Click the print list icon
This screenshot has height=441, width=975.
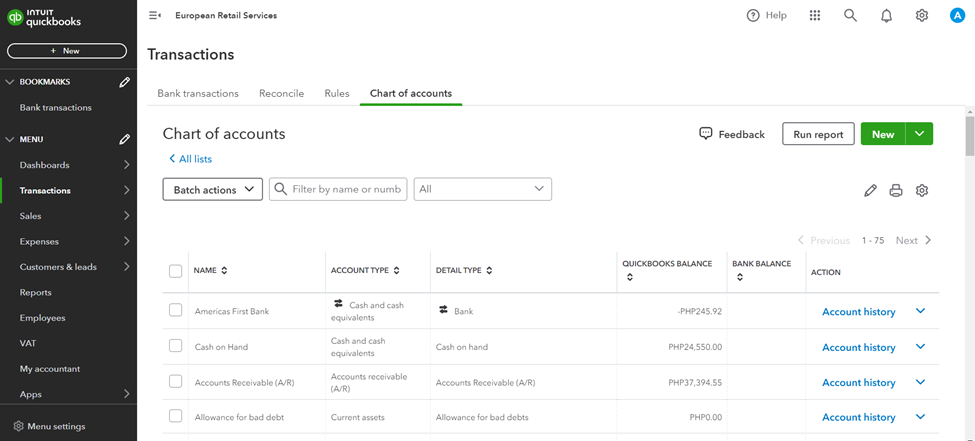[x=896, y=190]
